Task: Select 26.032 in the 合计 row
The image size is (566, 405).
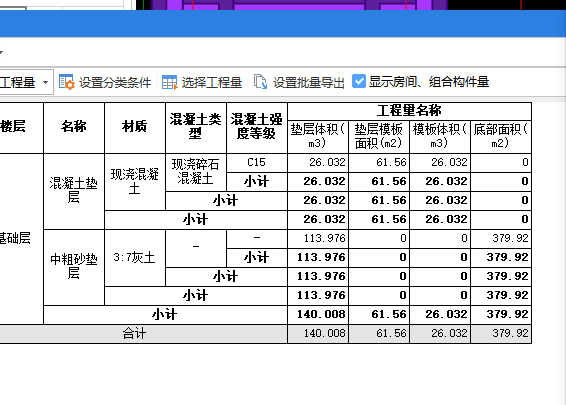Action: (x=440, y=334)
